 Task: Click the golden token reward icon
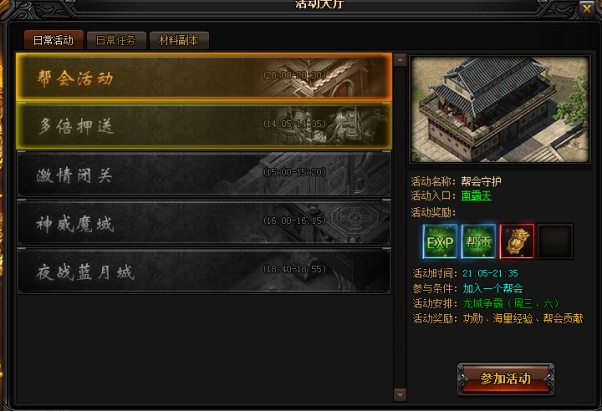(517, 242)
